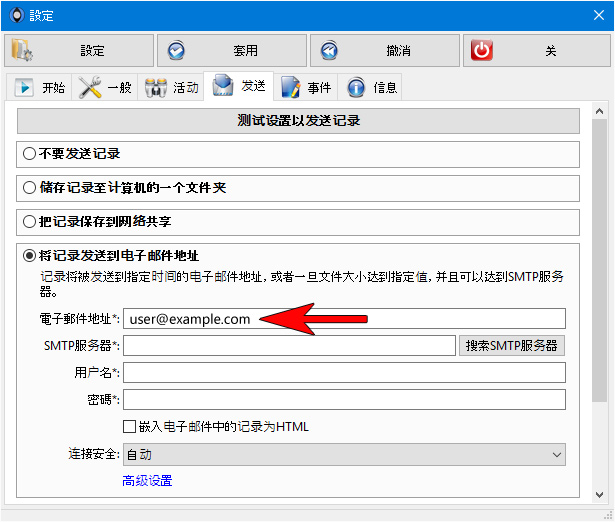
Task: Open the 高级设置 link
Action: tap(147, 480)
